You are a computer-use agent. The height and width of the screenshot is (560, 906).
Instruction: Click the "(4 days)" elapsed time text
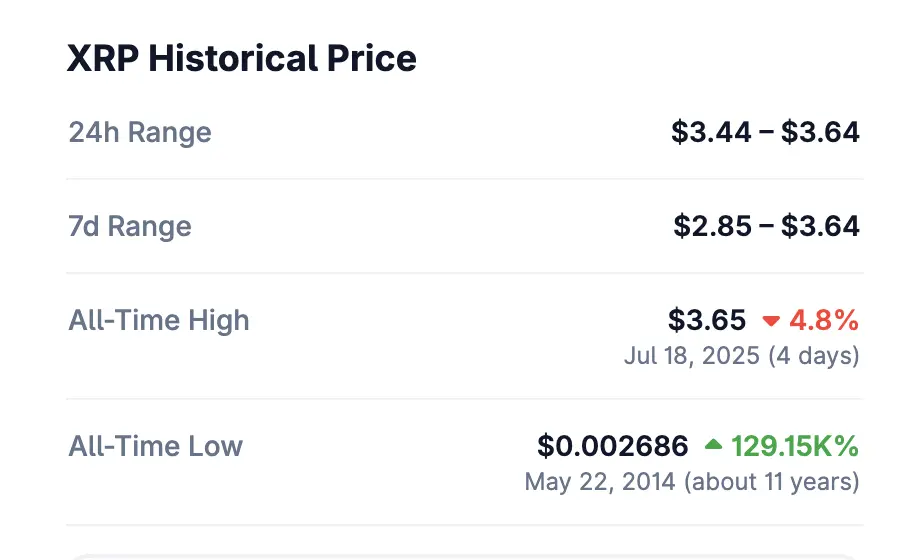coord(814,355)
